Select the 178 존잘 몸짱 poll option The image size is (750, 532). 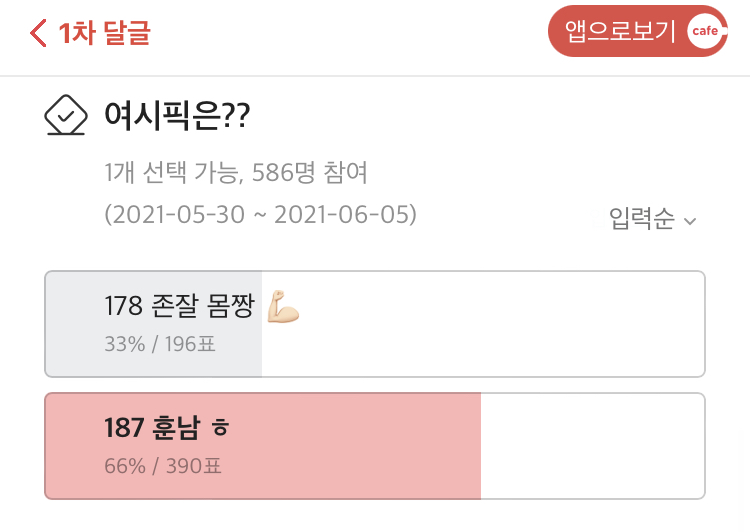click(x=185, y=308)
